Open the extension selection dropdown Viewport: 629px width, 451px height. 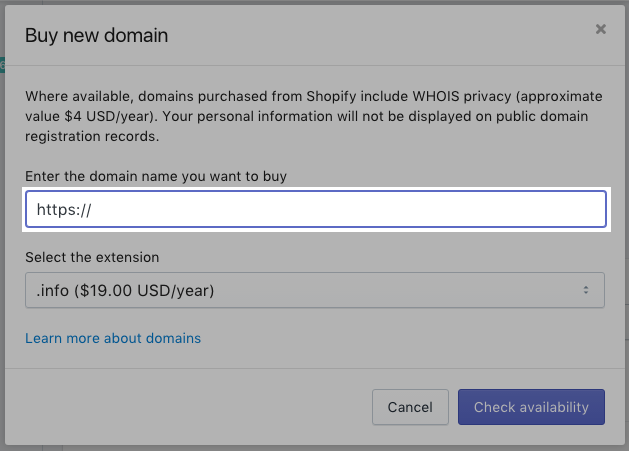(x=315, y=290)
